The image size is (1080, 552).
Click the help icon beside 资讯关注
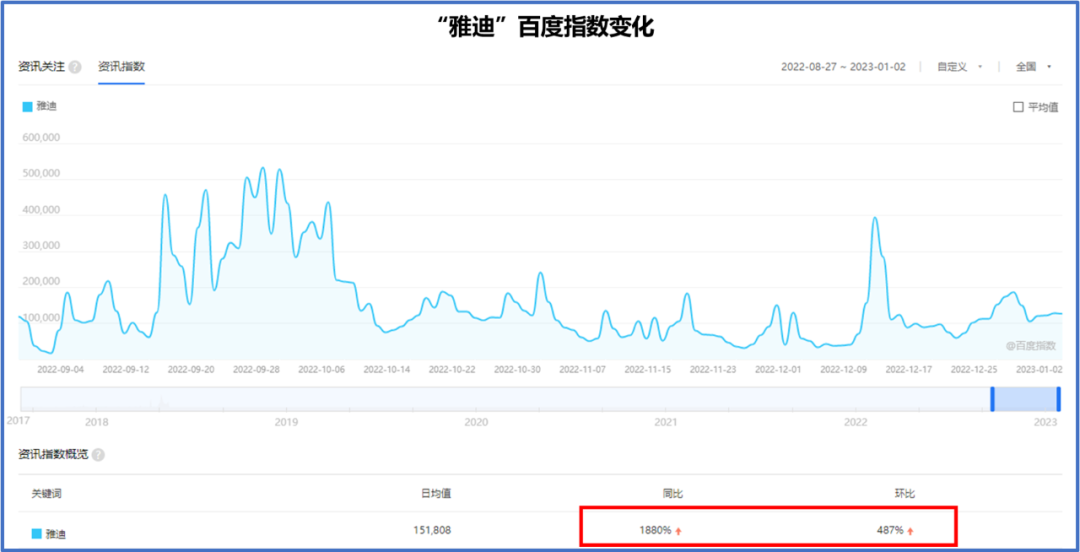75,67
